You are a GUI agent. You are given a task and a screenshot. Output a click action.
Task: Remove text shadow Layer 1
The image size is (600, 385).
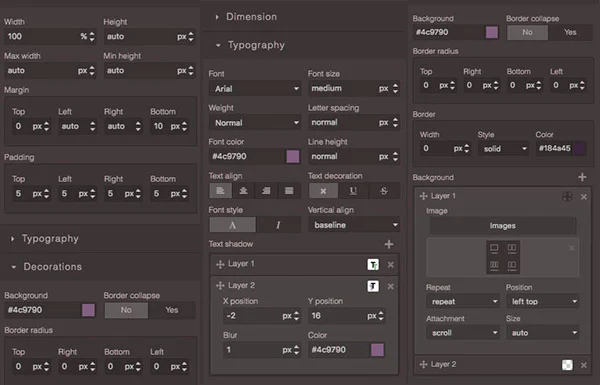[391, 264]
